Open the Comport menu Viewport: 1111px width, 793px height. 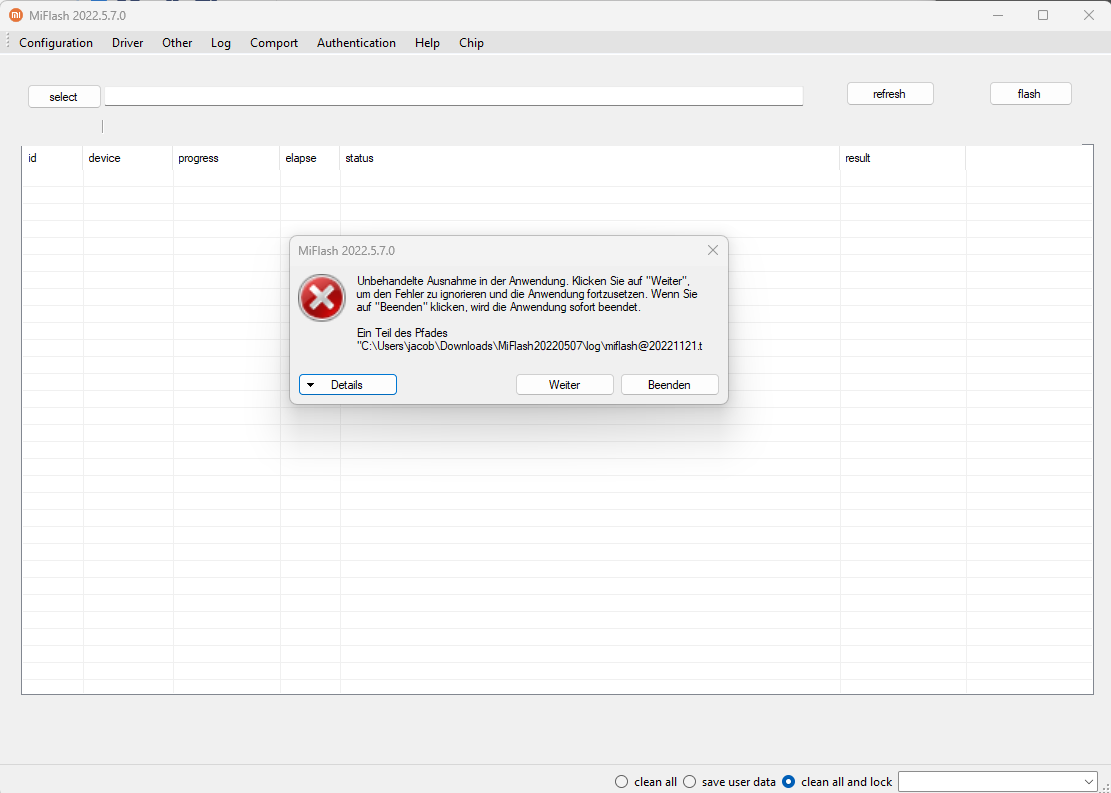point(274,43)
